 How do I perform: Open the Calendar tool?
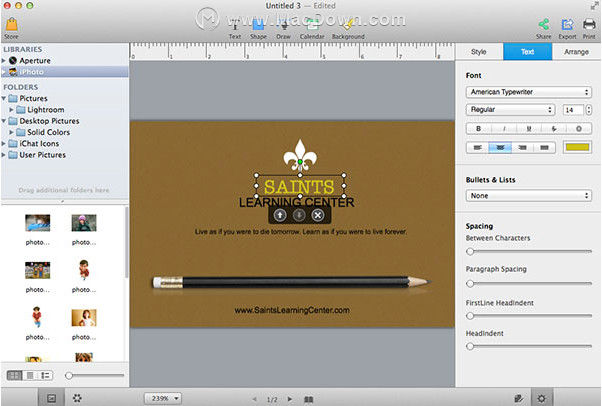click(312, 29)
